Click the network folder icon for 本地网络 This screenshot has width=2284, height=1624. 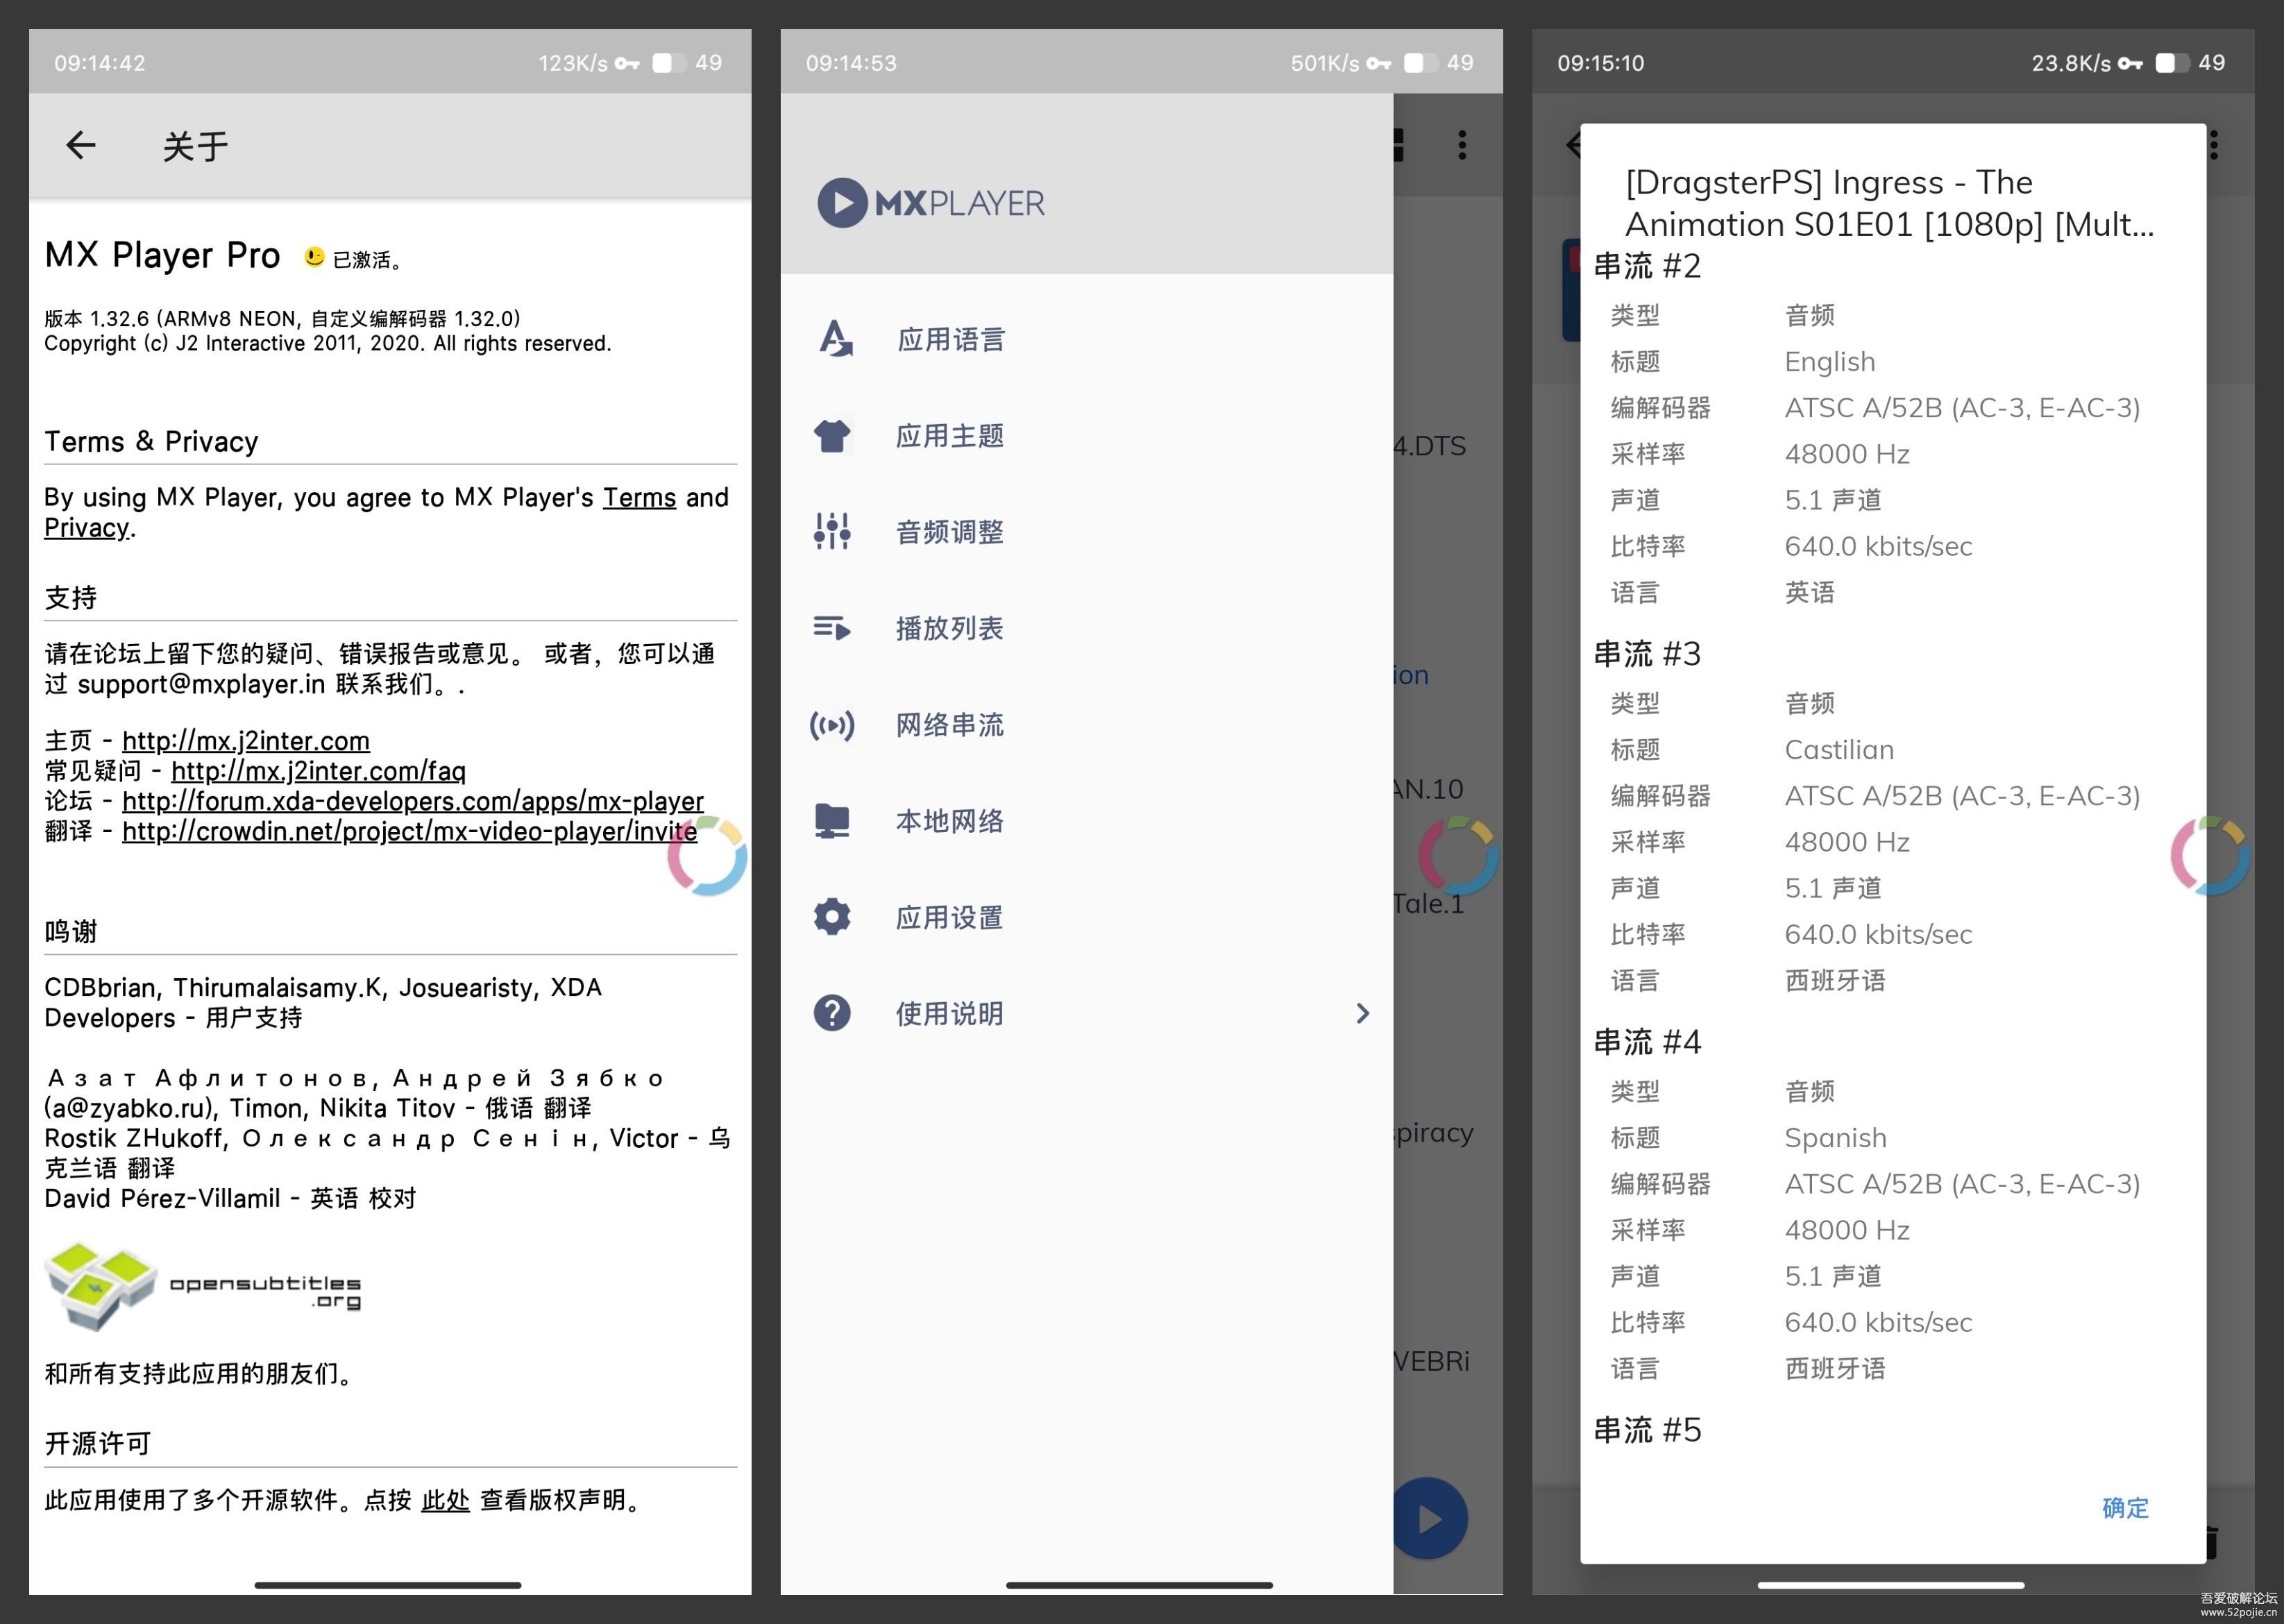(x=832, y=821)
